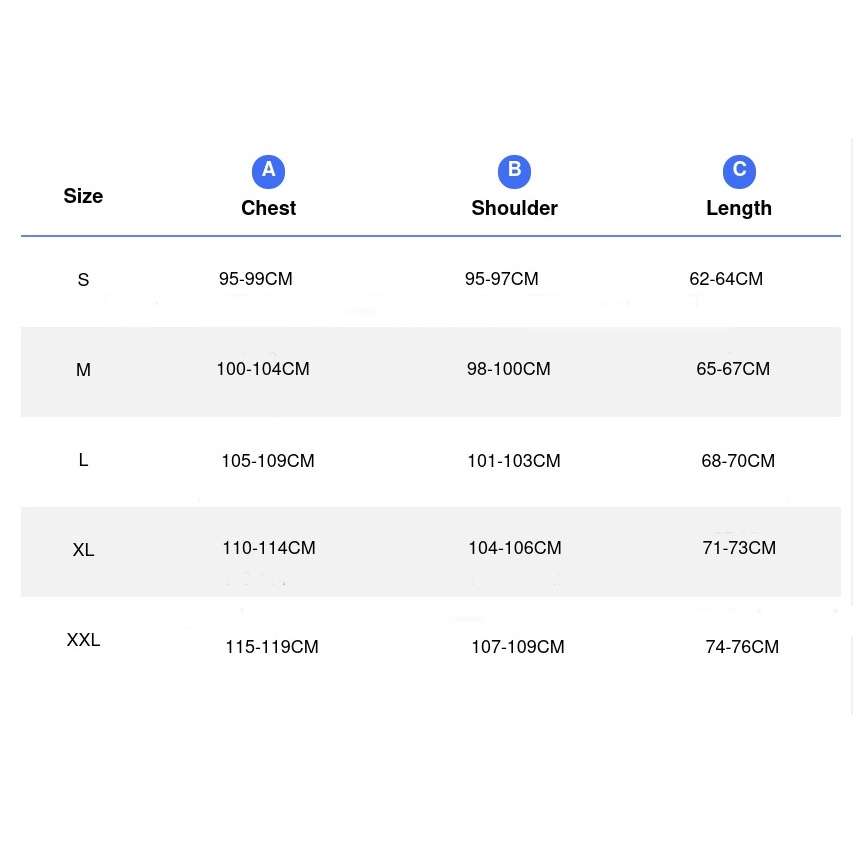This screenshot has height=853, width=853.
Task: Select the Length column header
Action: (x=739, y=208)
